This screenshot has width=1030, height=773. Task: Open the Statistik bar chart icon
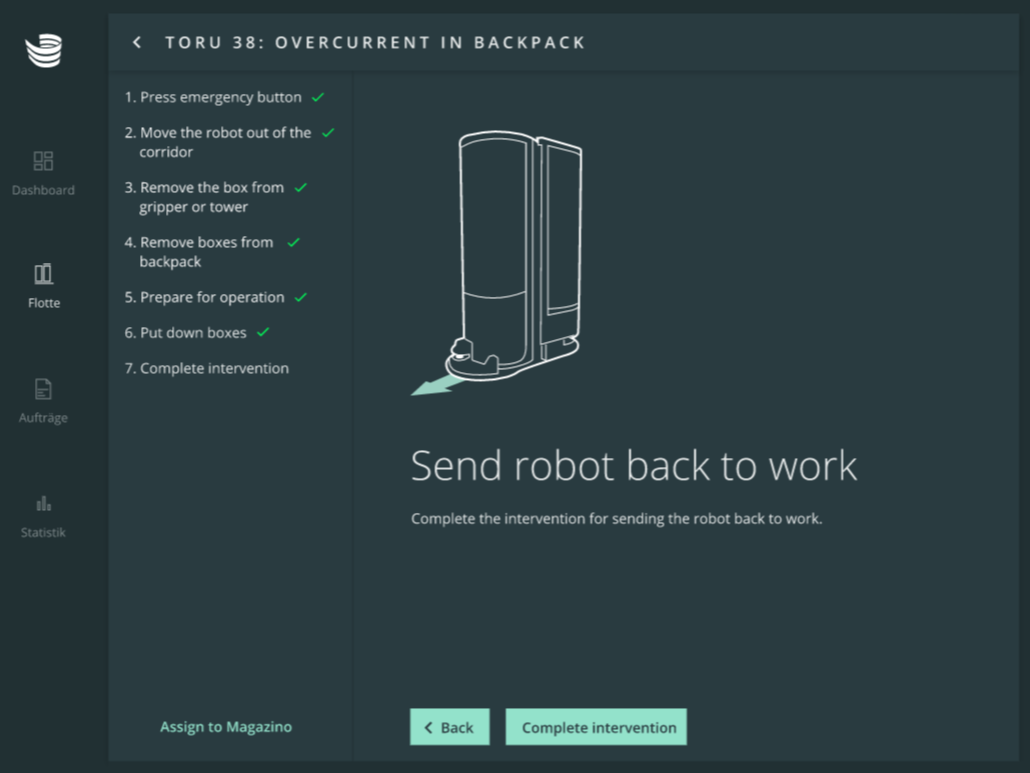click(x=43, y=503)
